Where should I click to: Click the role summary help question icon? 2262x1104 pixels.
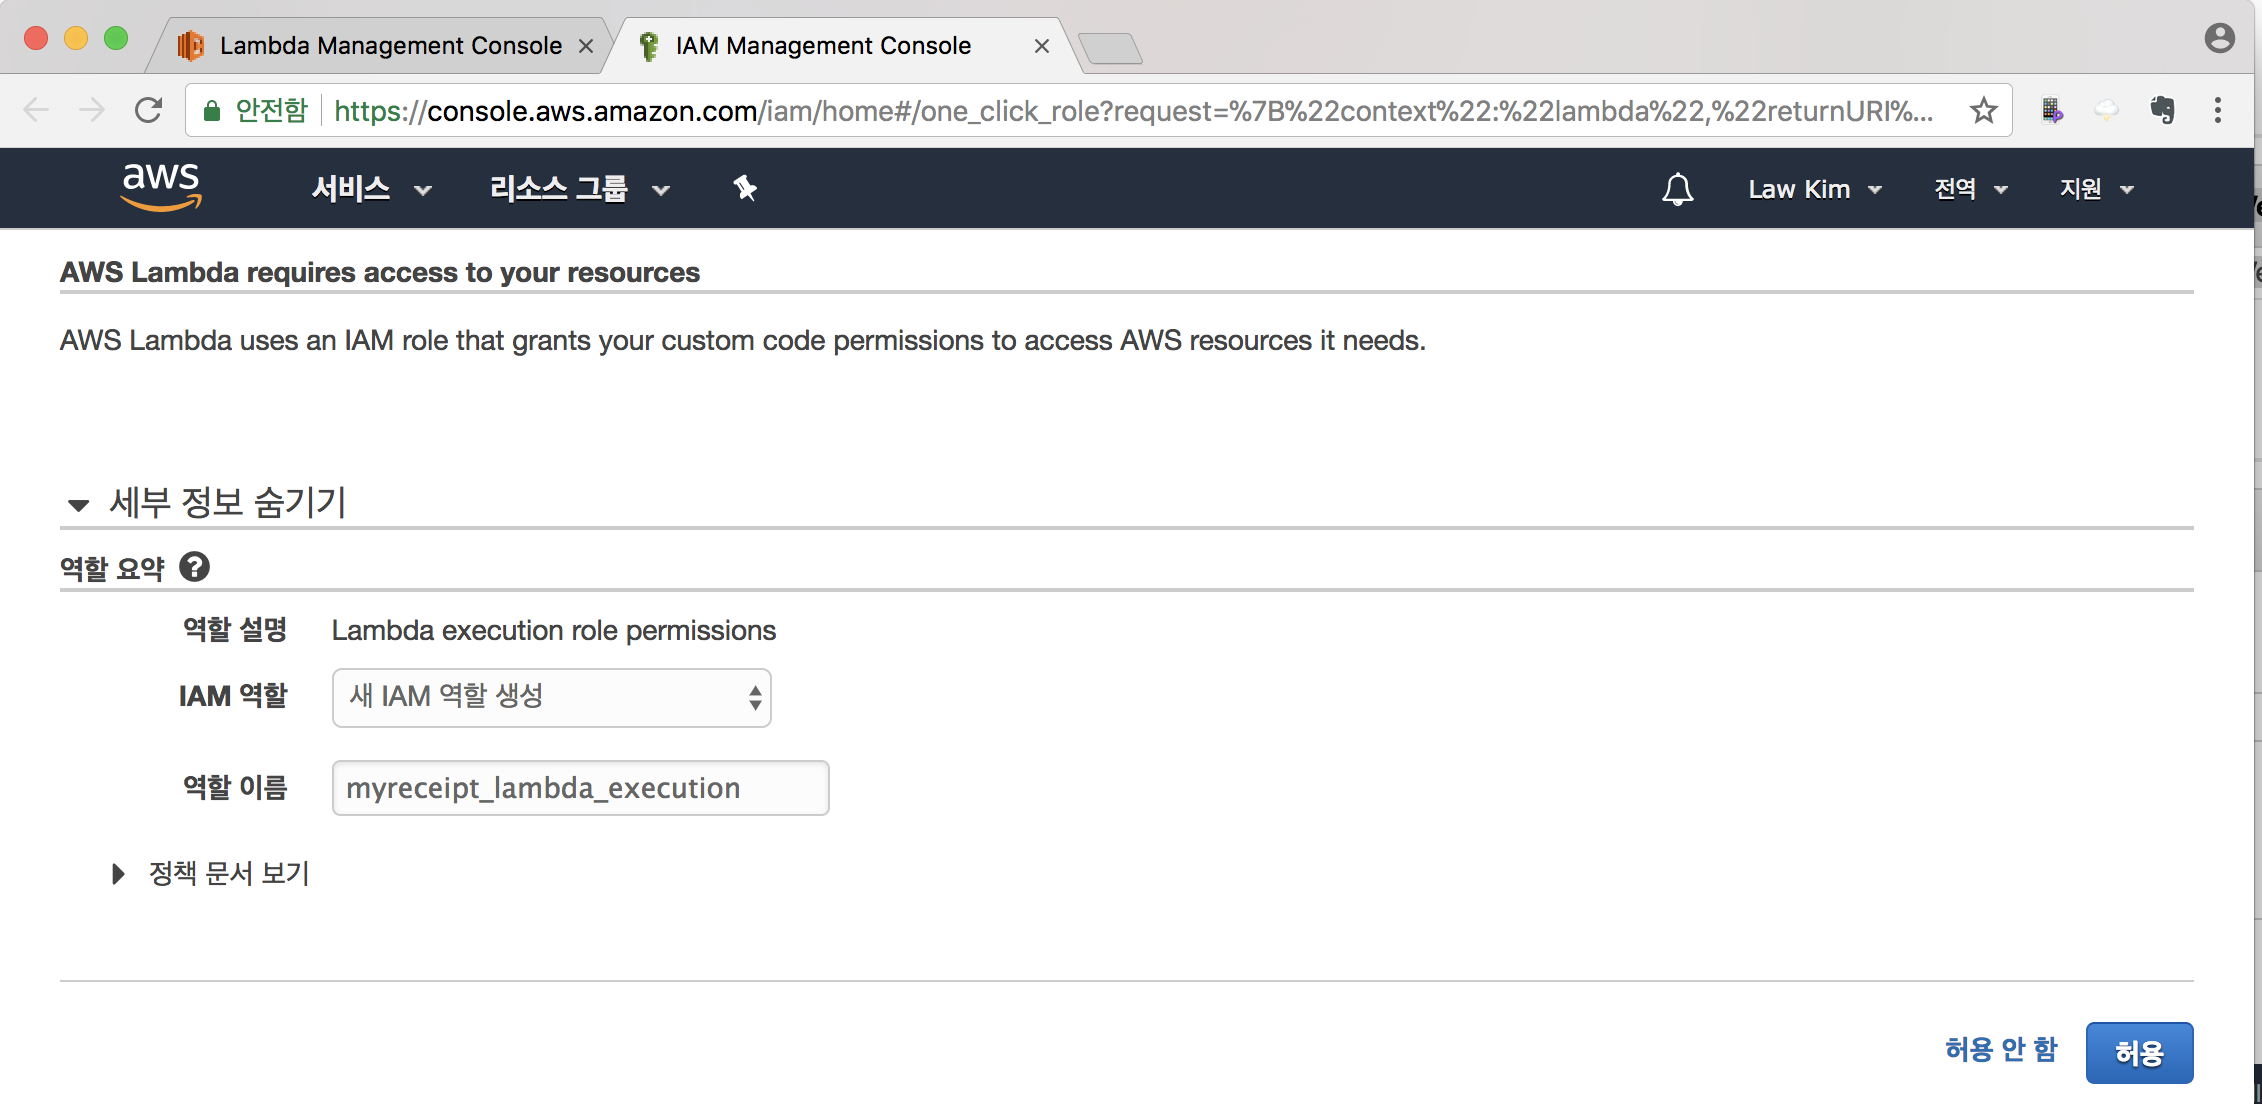(x=194, y=567)
